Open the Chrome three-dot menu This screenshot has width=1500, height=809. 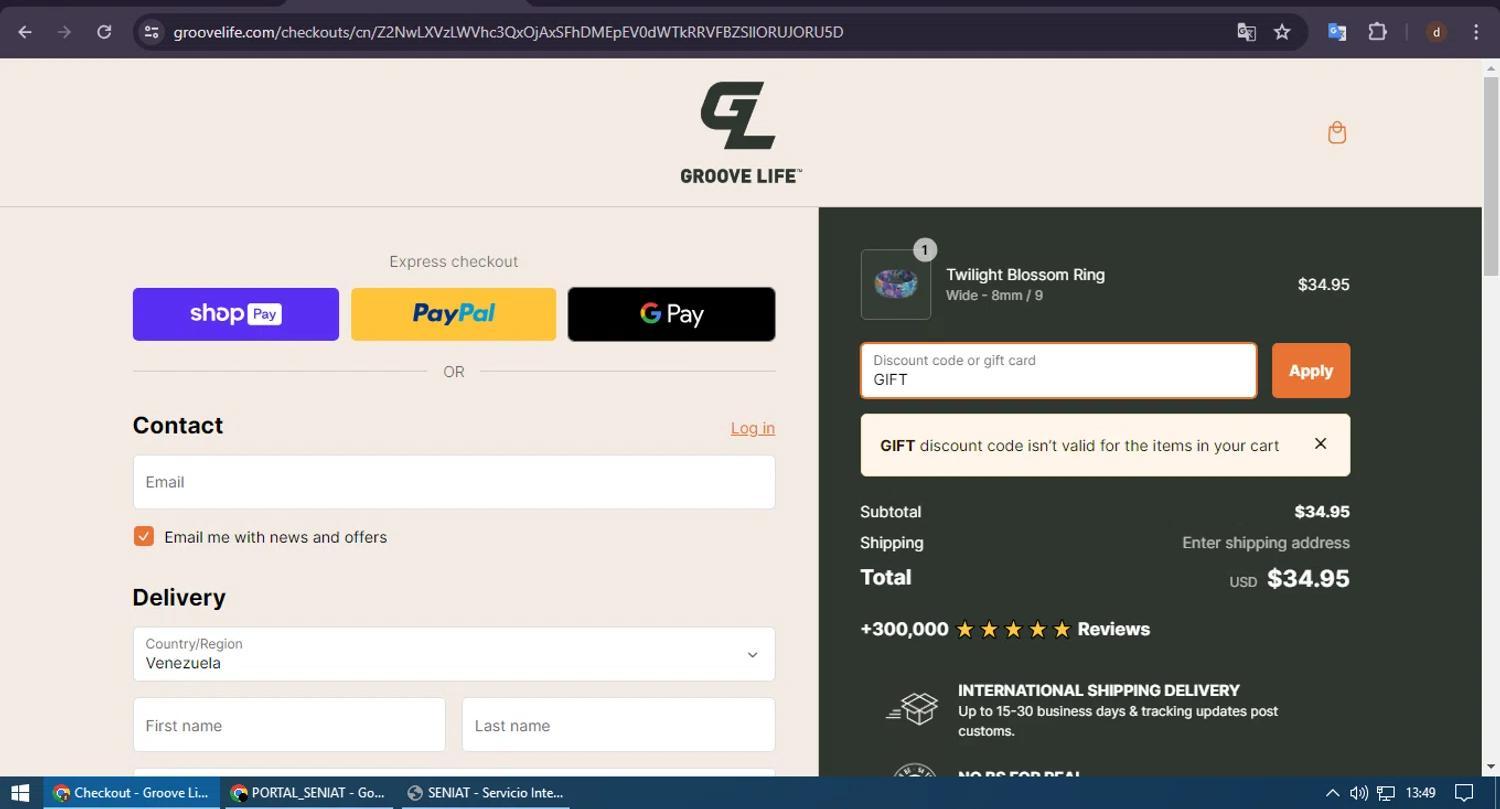point(1476,32)
